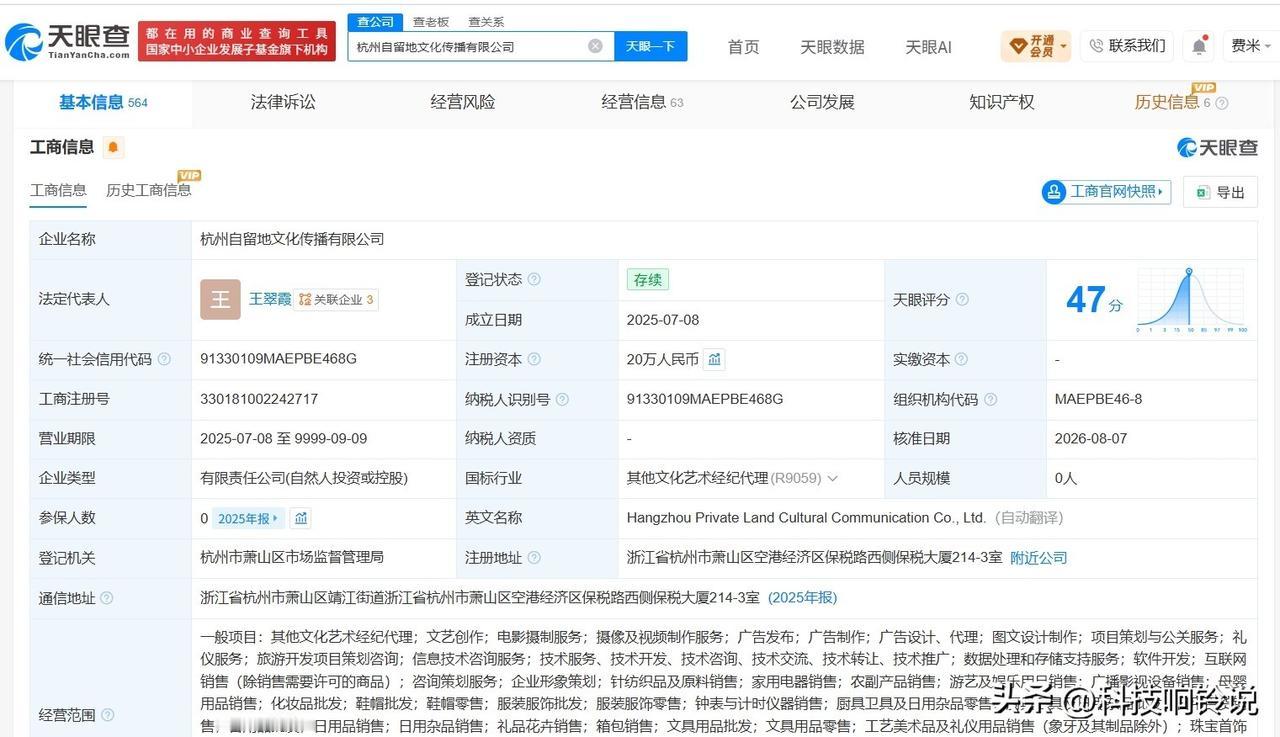This screenshot has width=1280, height=737.
Task: Click the 王 avatar of the legal representative
Action: coord(220,299)
